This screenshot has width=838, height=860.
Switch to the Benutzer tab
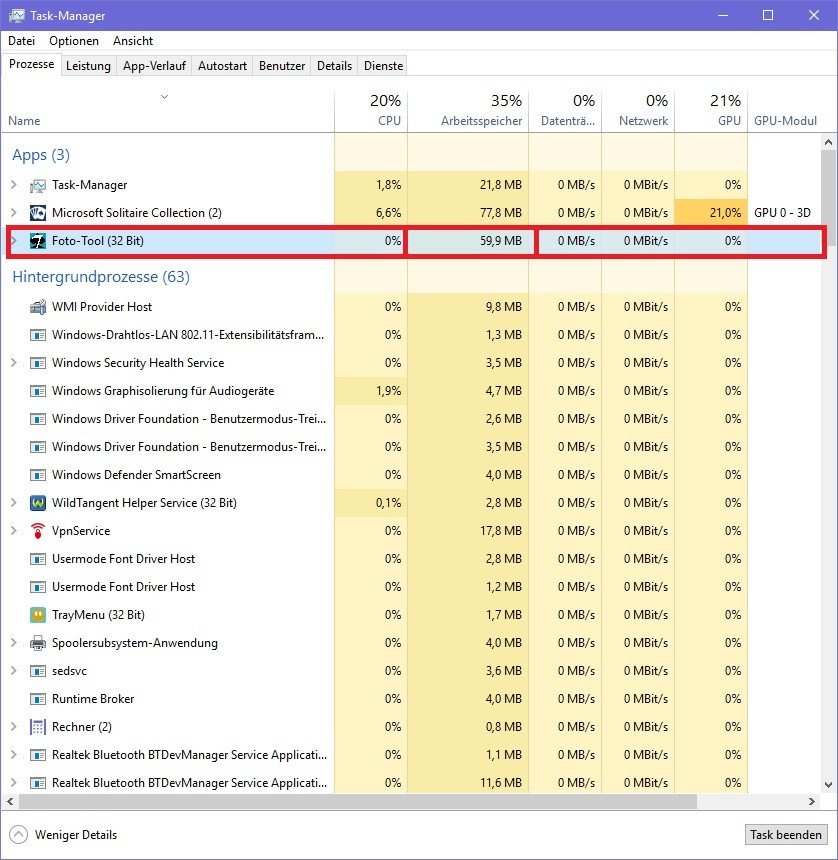(282, 66)
